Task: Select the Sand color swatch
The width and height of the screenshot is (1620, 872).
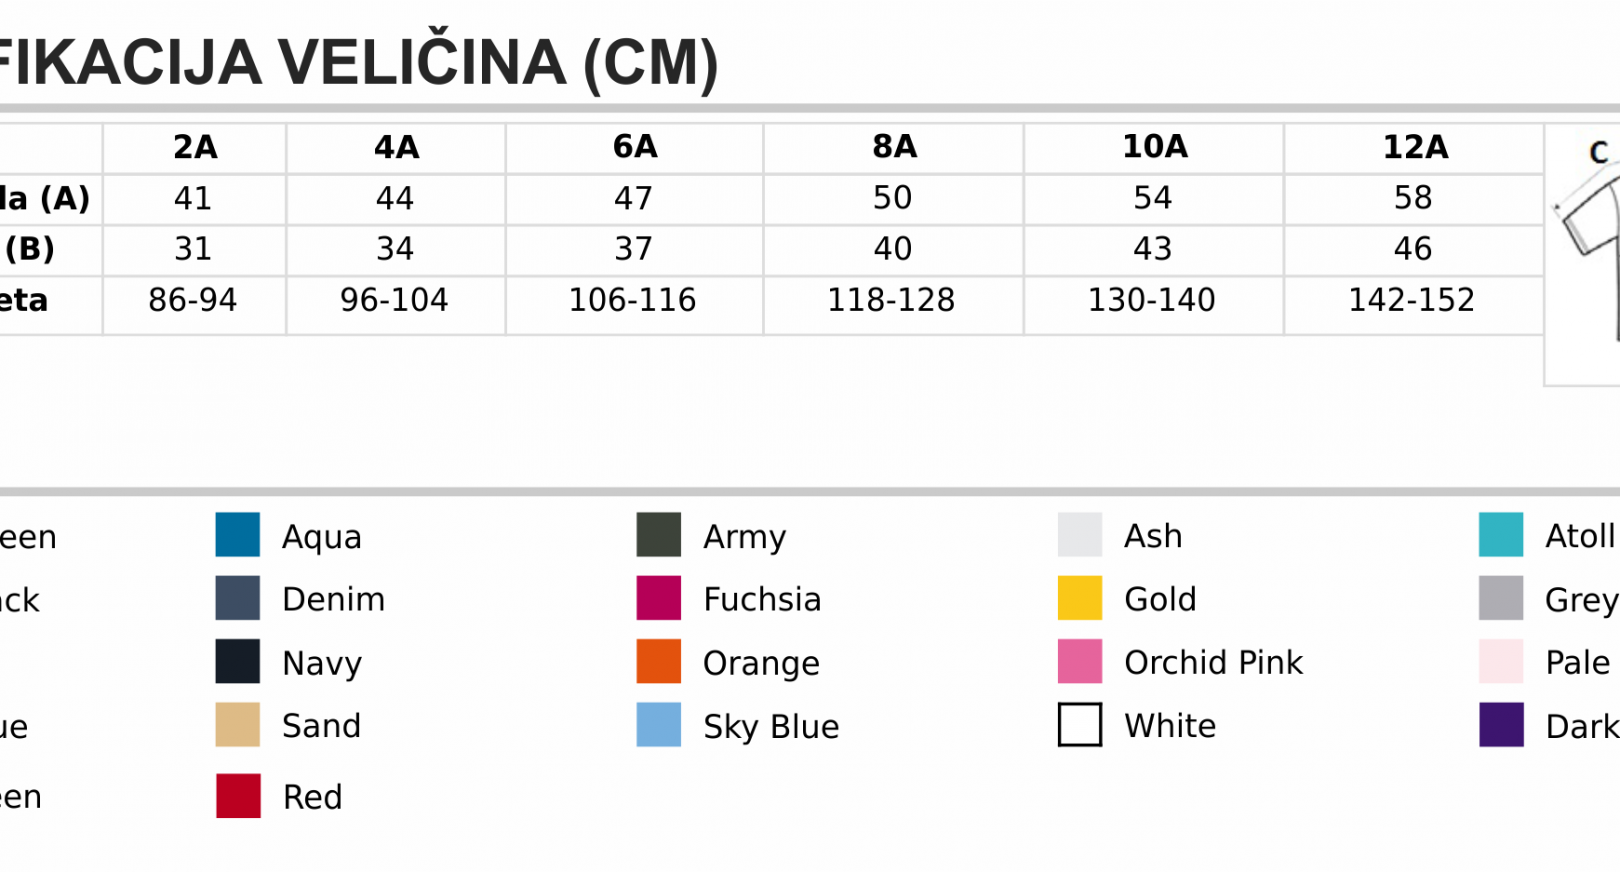Action: click(x=238, y=725)
